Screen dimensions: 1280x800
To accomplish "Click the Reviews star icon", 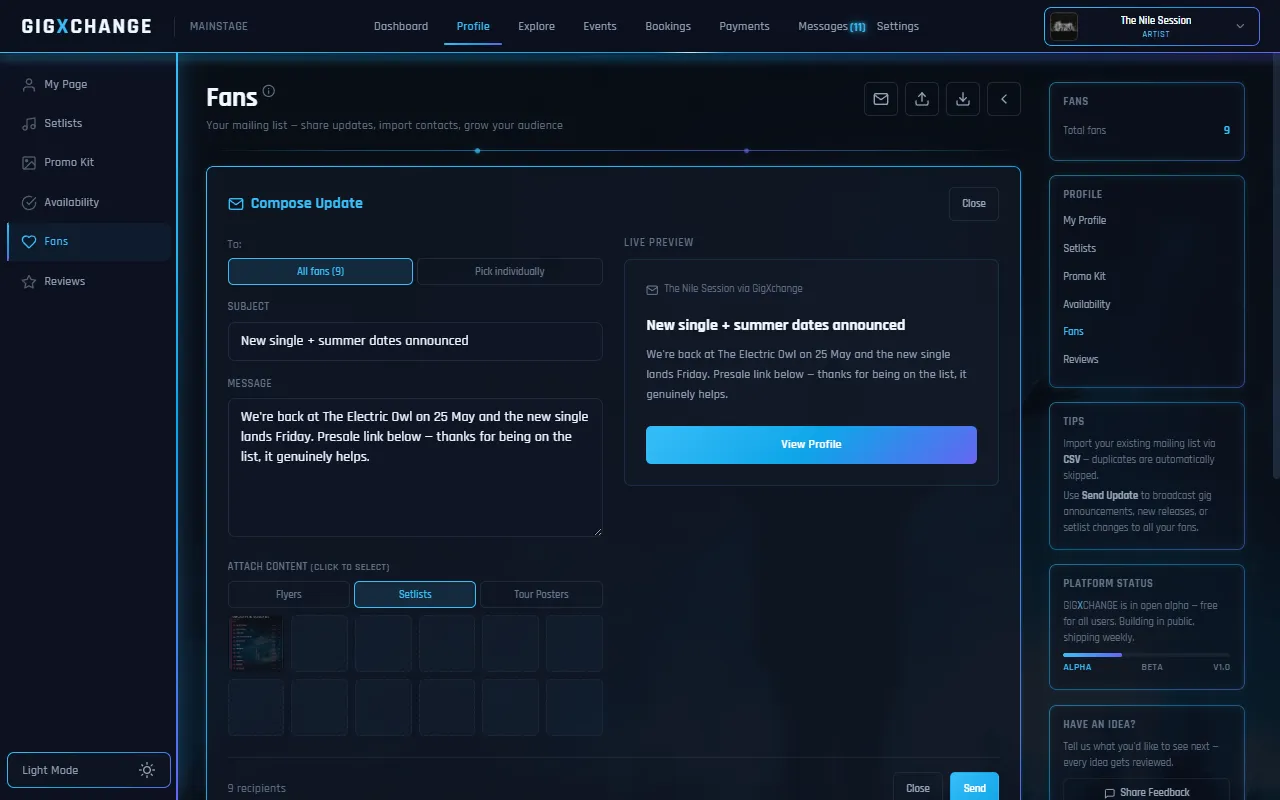I will click(29, 281).
